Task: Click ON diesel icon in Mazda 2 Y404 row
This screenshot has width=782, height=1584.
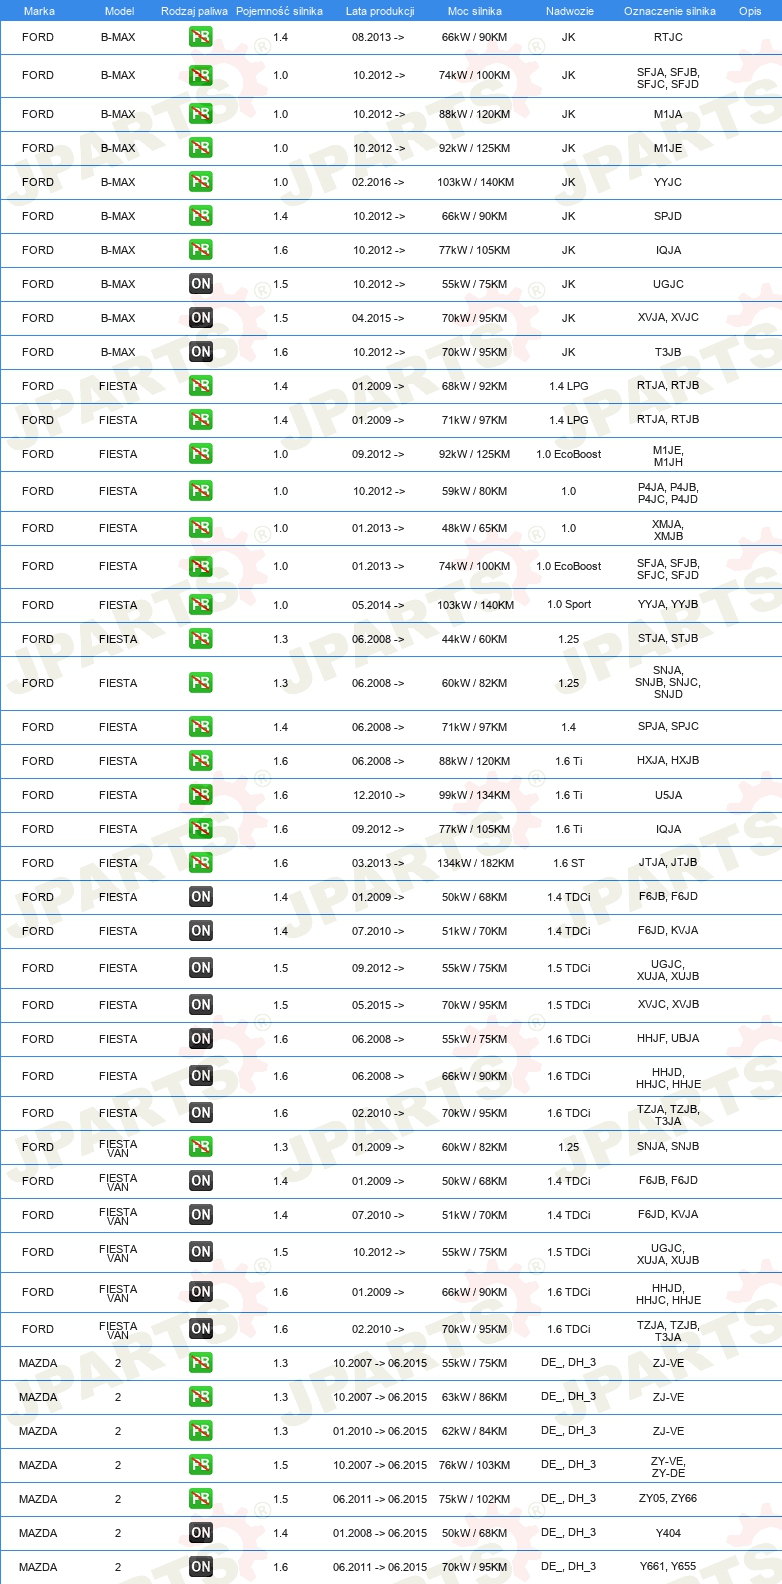Action: pos(201,1533)
